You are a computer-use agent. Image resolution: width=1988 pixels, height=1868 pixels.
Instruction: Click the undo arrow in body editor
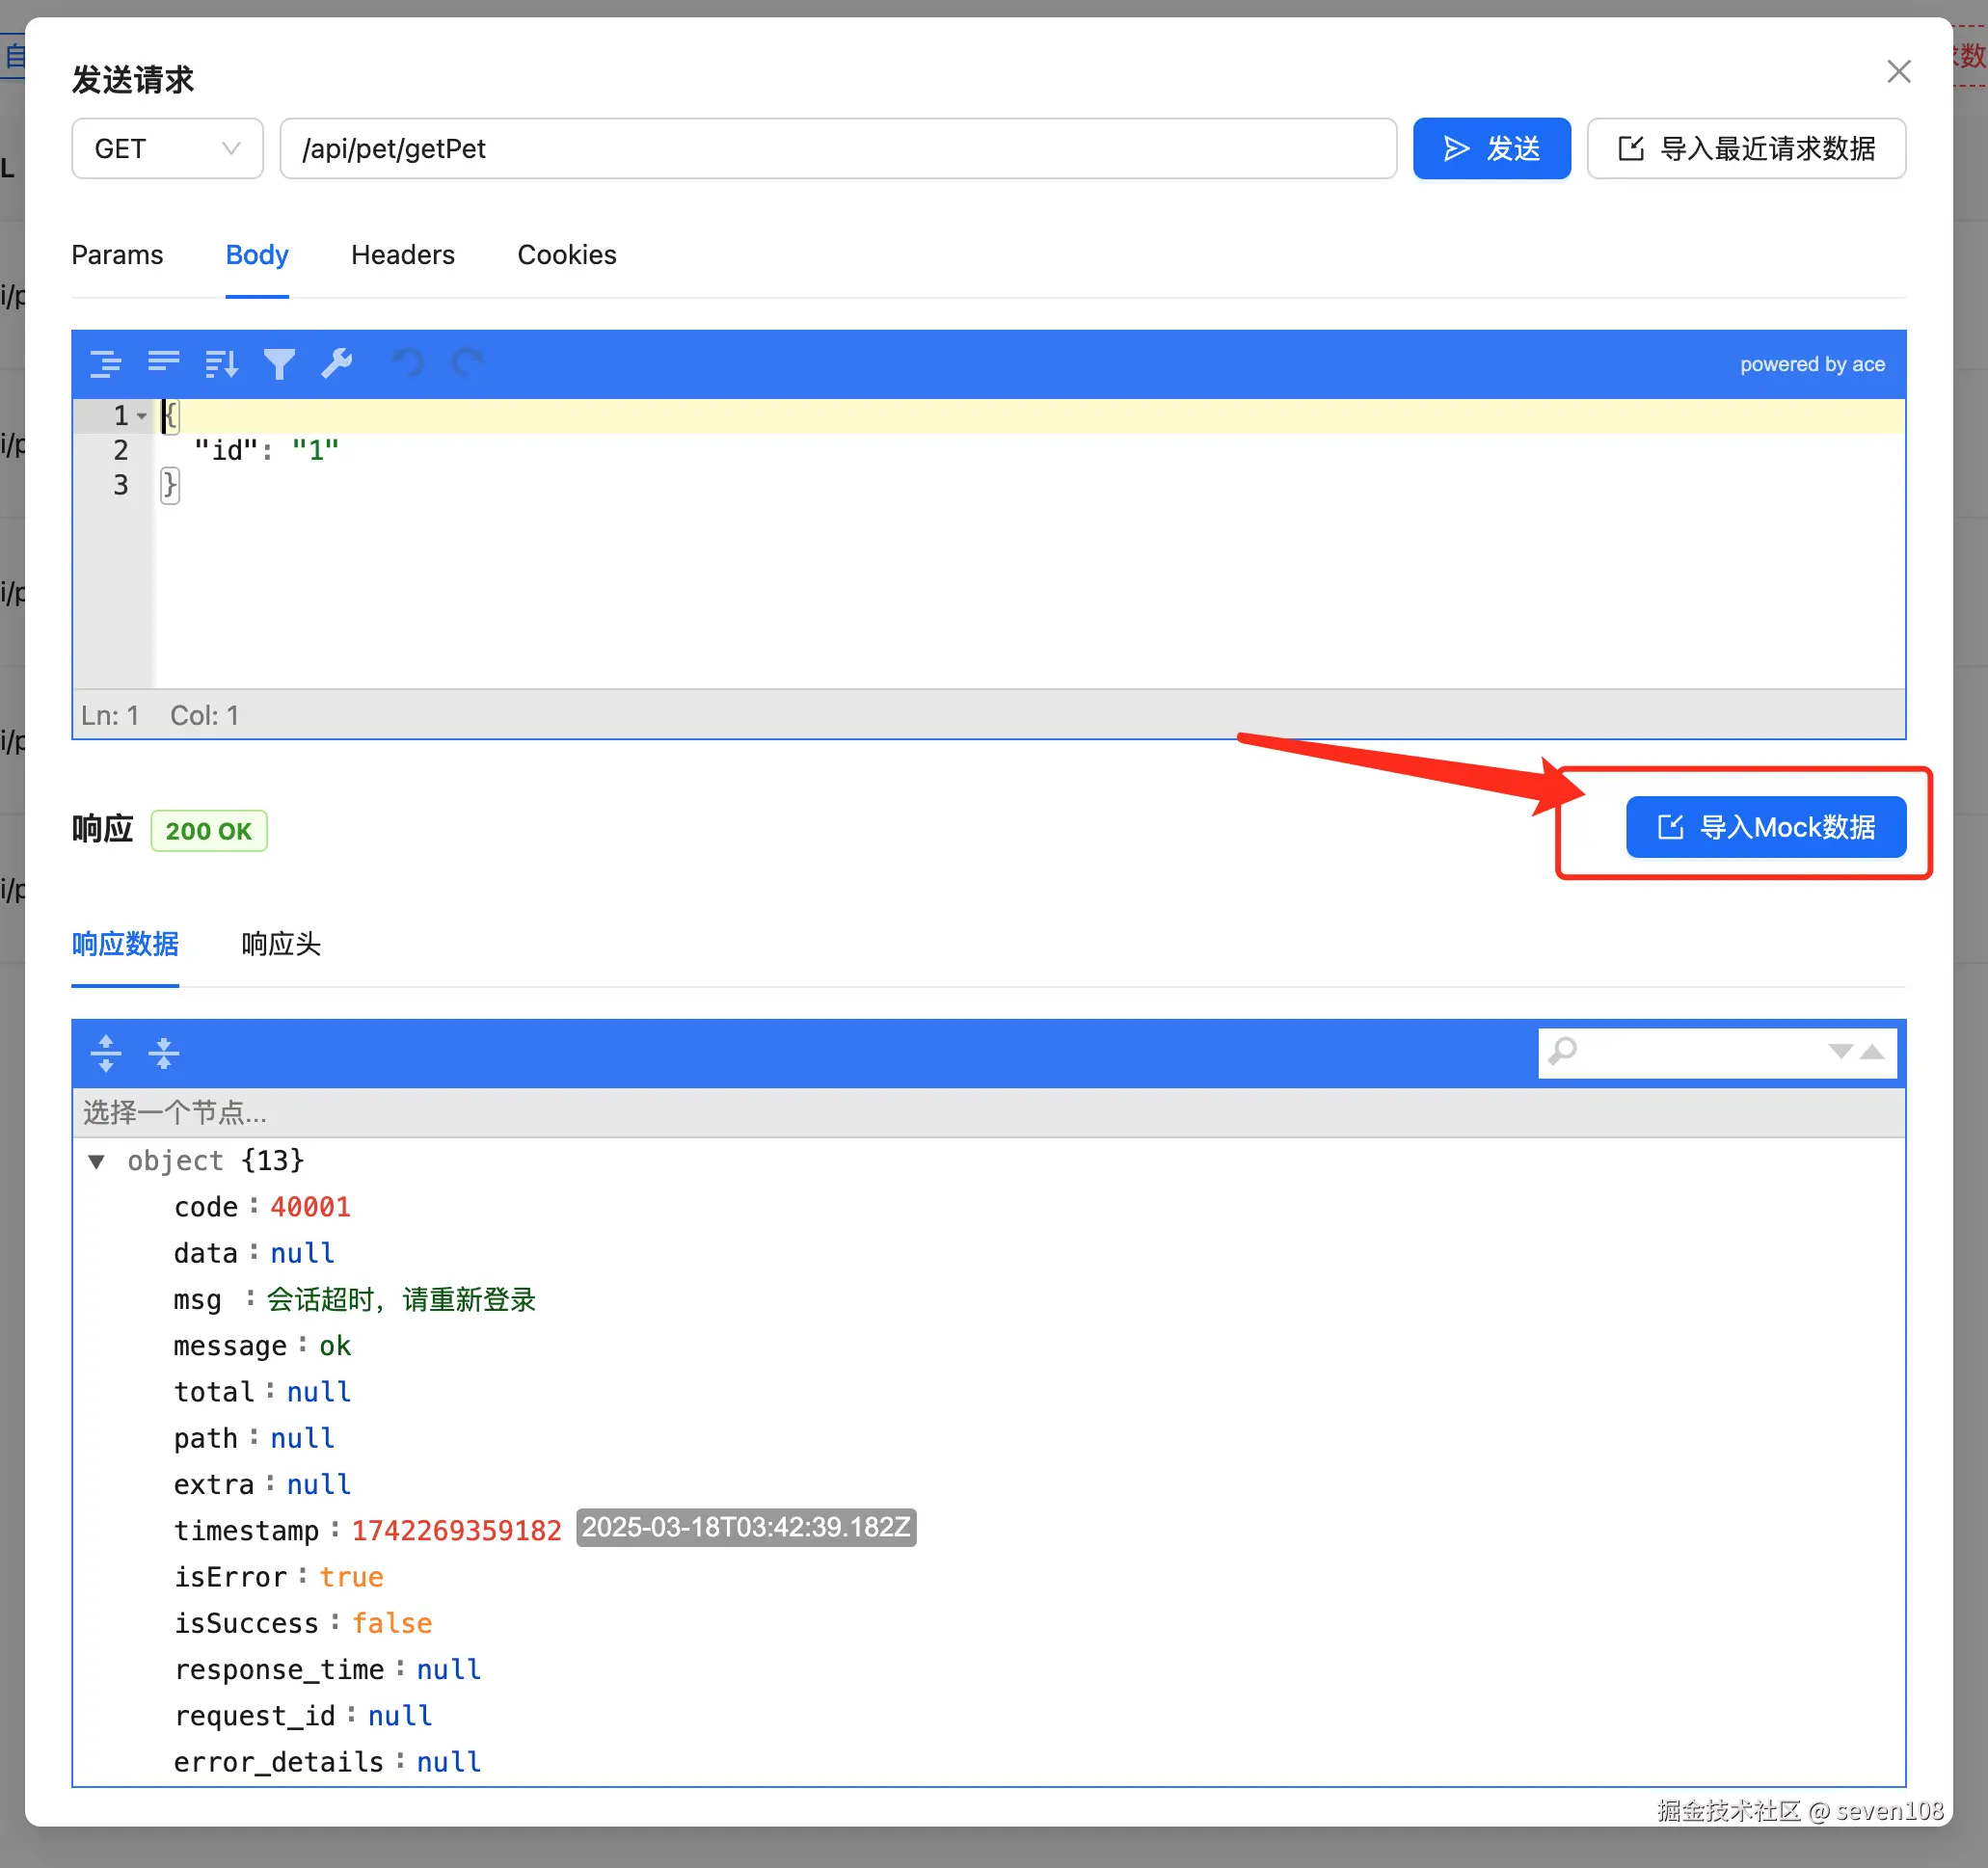(x=408, y=364)
